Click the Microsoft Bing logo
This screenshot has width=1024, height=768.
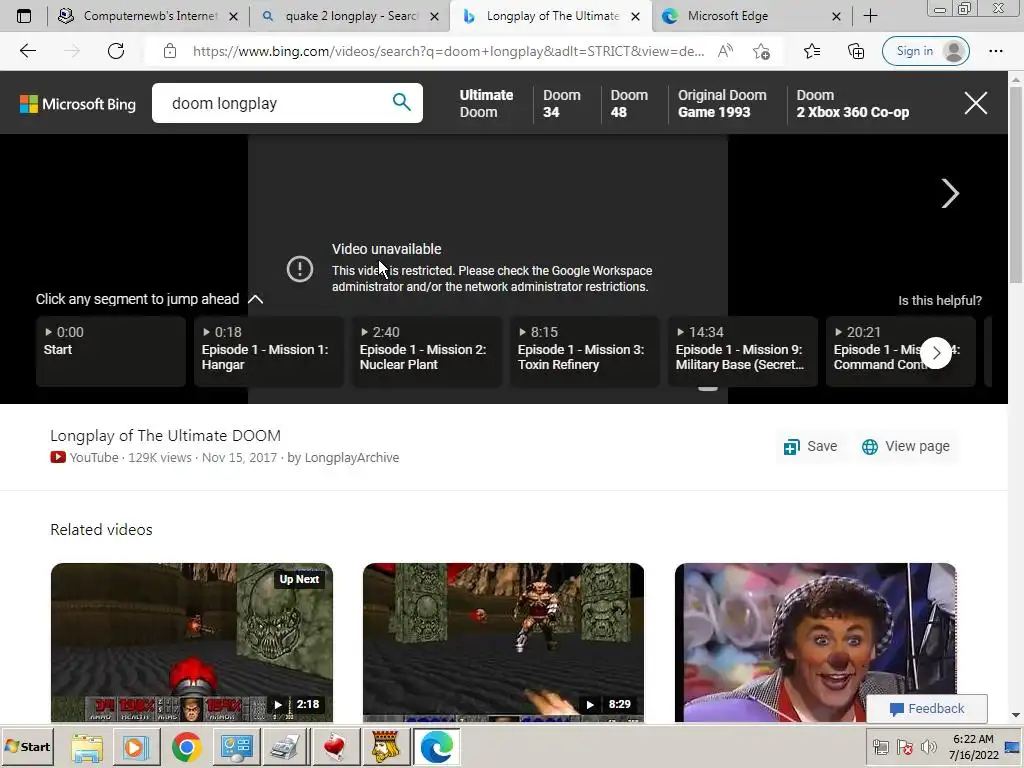pyautogui.click(x=78, y=104)
